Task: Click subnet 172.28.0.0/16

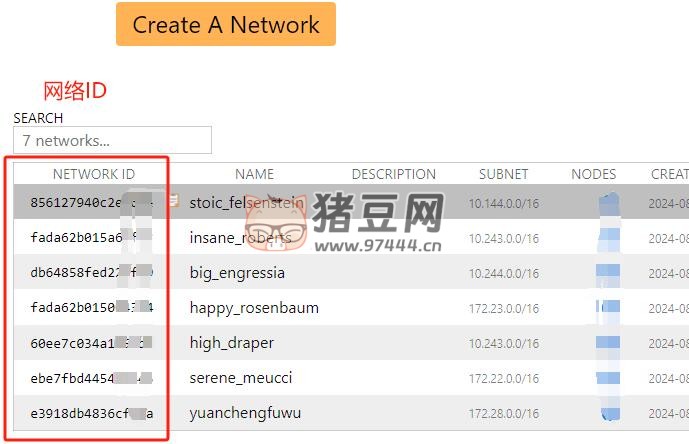Action: [x=504, y=414]
